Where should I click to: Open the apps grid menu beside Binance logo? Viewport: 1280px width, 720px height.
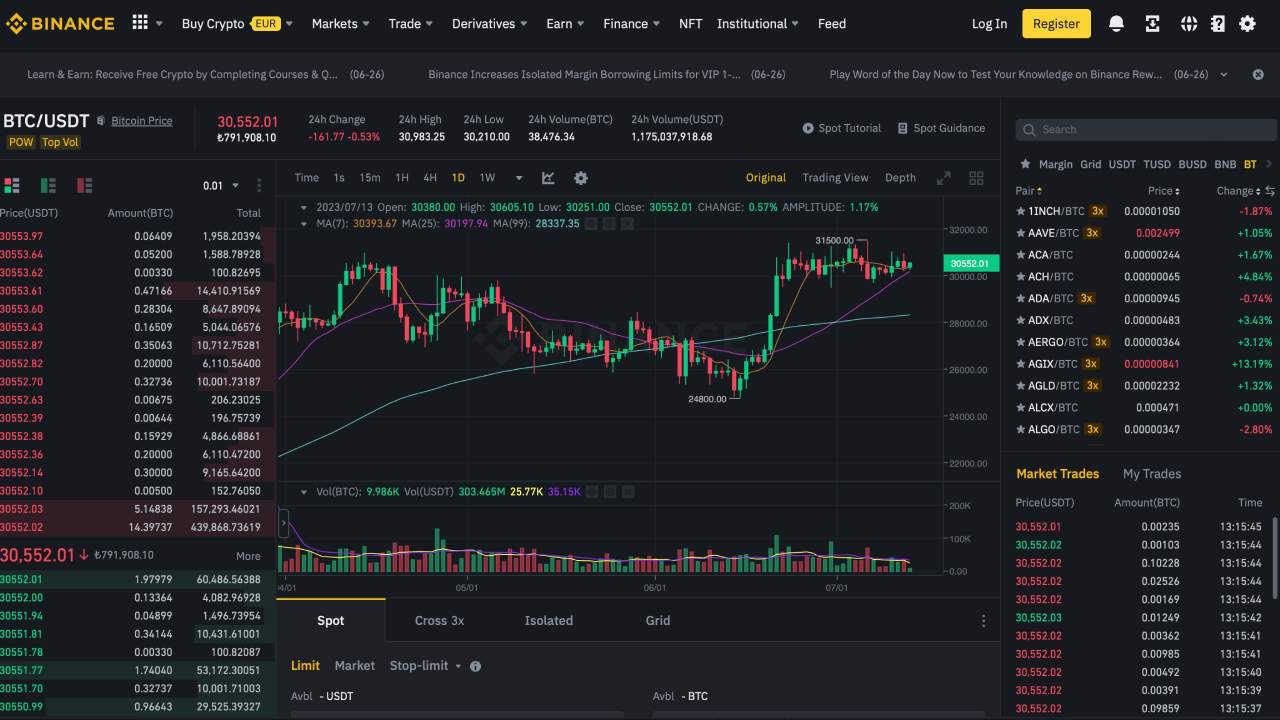(x=140, y=23)
